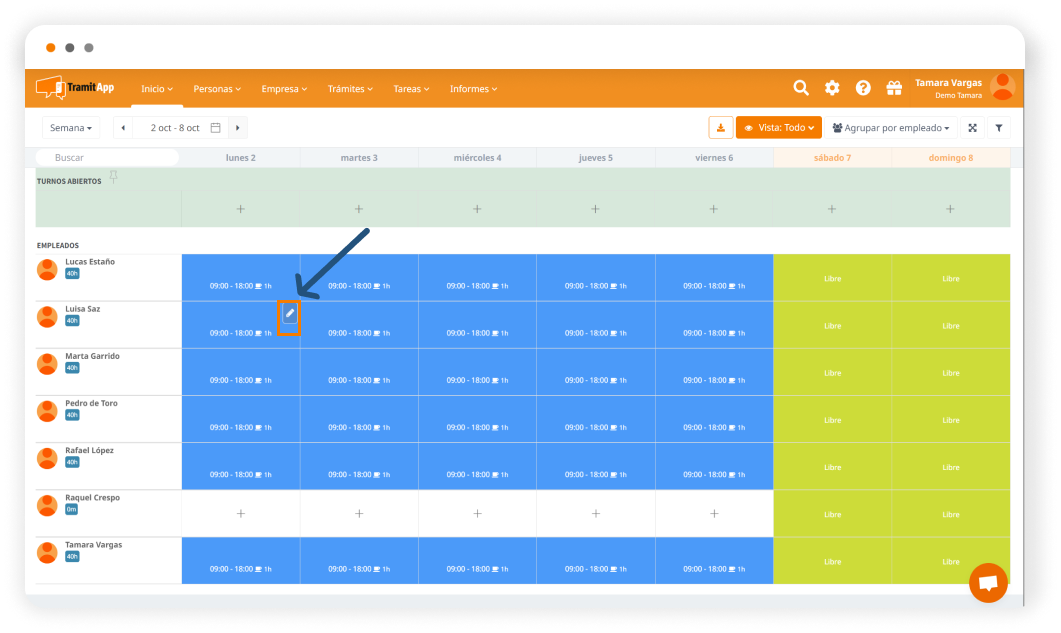The height and width of the screenshot is (633, 1061).
Task: Open the Informes menu
Action: pyautogui.click(x=473, y=89)
